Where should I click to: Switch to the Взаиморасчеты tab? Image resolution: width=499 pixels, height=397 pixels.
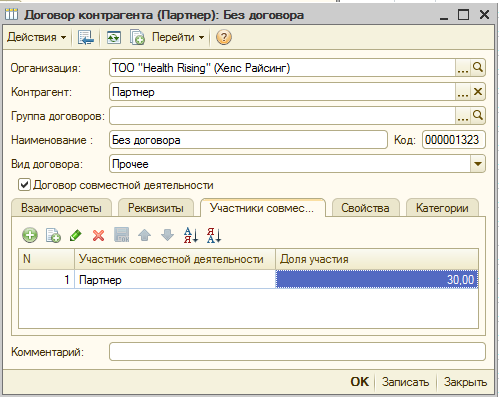(61, 208)
